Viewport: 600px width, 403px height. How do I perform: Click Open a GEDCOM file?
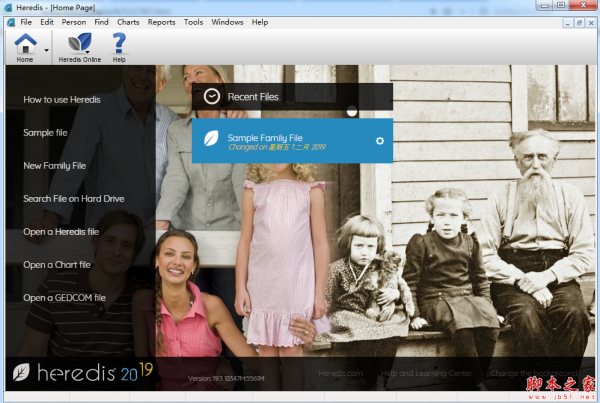[64, 298]
